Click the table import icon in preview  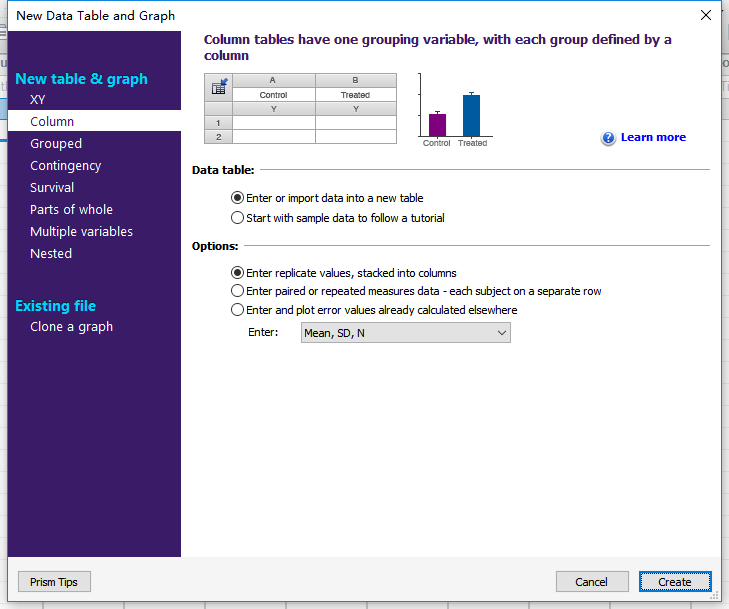click(x=219, y=87)
